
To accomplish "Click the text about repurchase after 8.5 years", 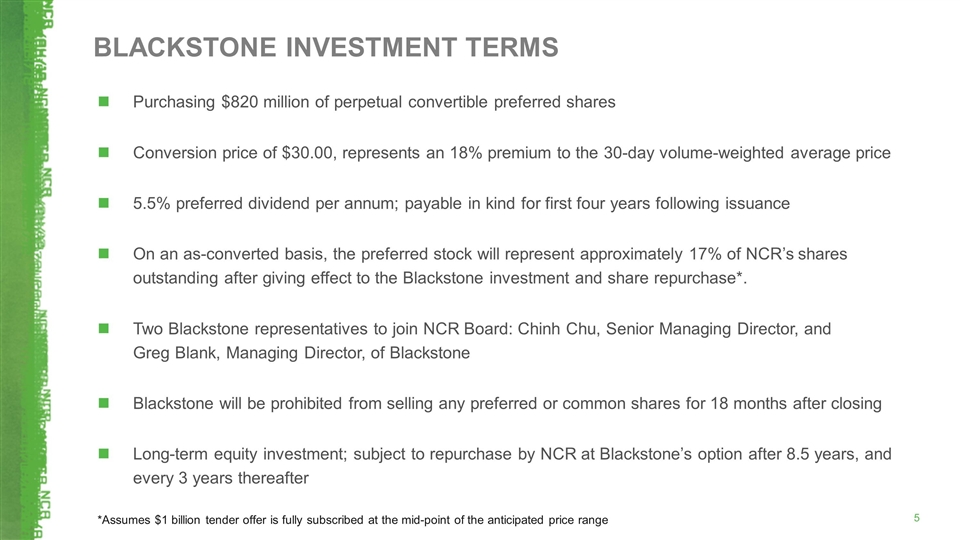I will [x=511, y=454].
